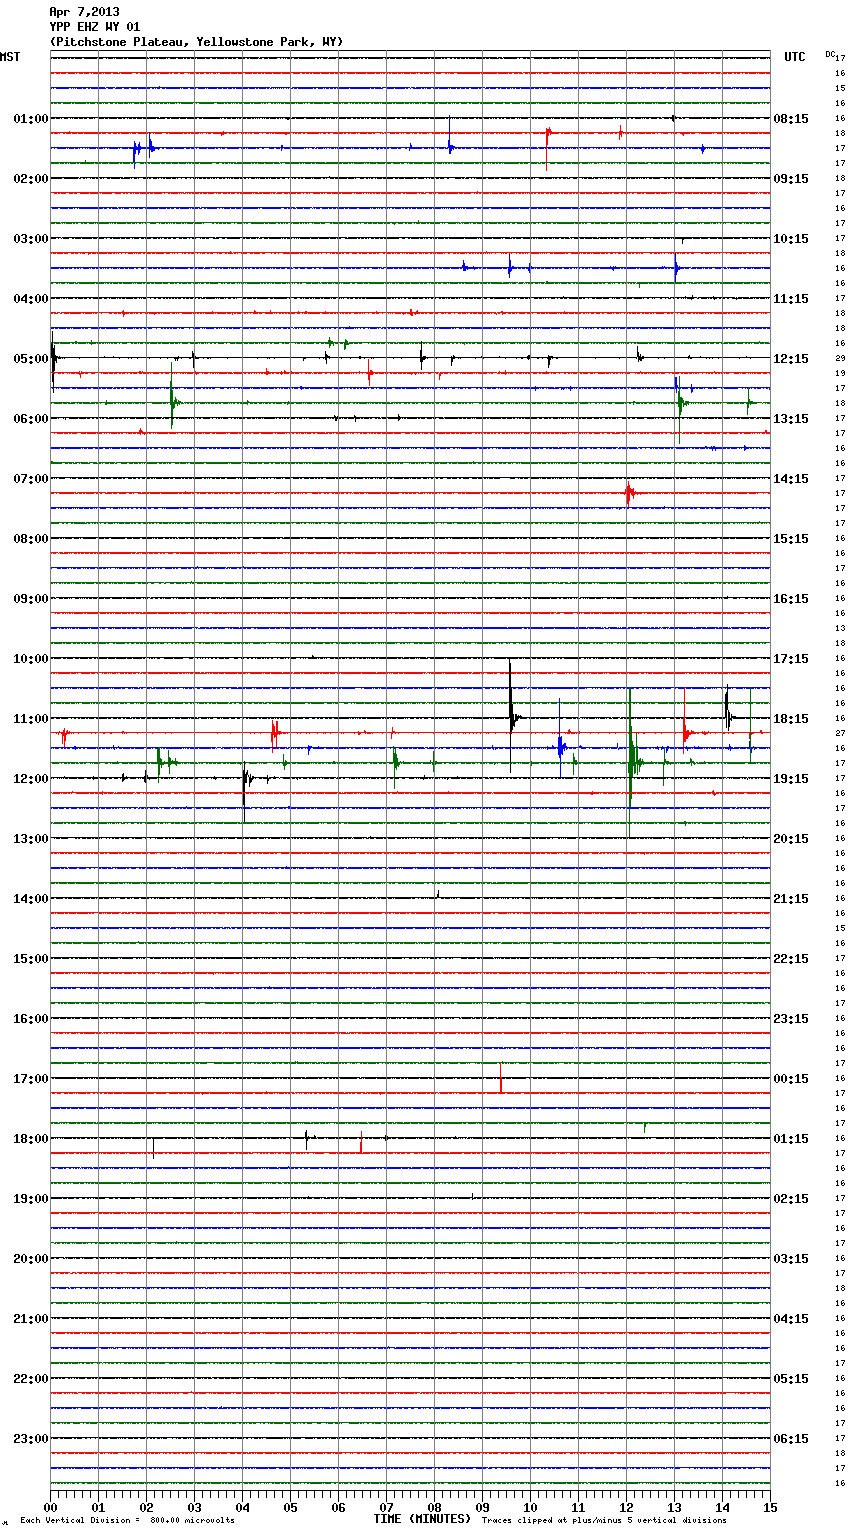Screen dimensions: 850x1534
Task: Click the date header 'Apr 7,2013'
Action: pos(84,12)
